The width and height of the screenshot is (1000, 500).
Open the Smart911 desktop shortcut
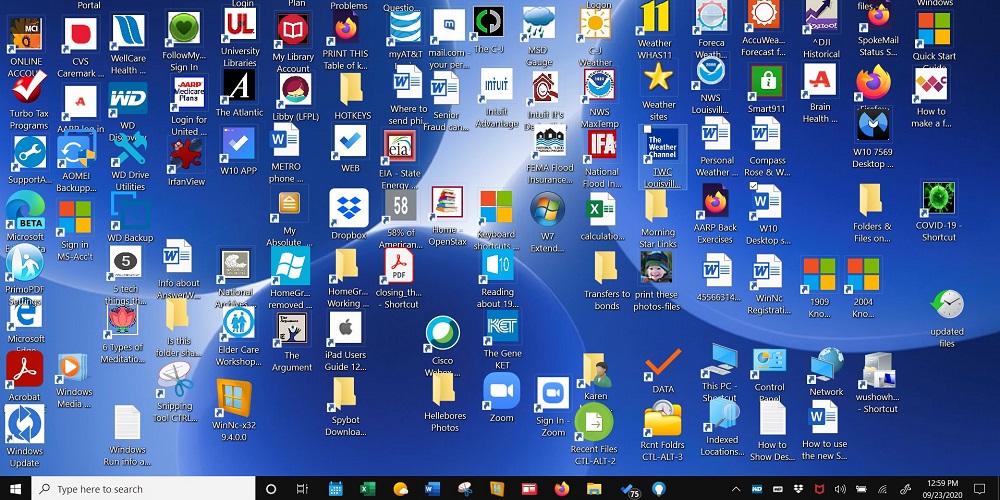(767, 82)
